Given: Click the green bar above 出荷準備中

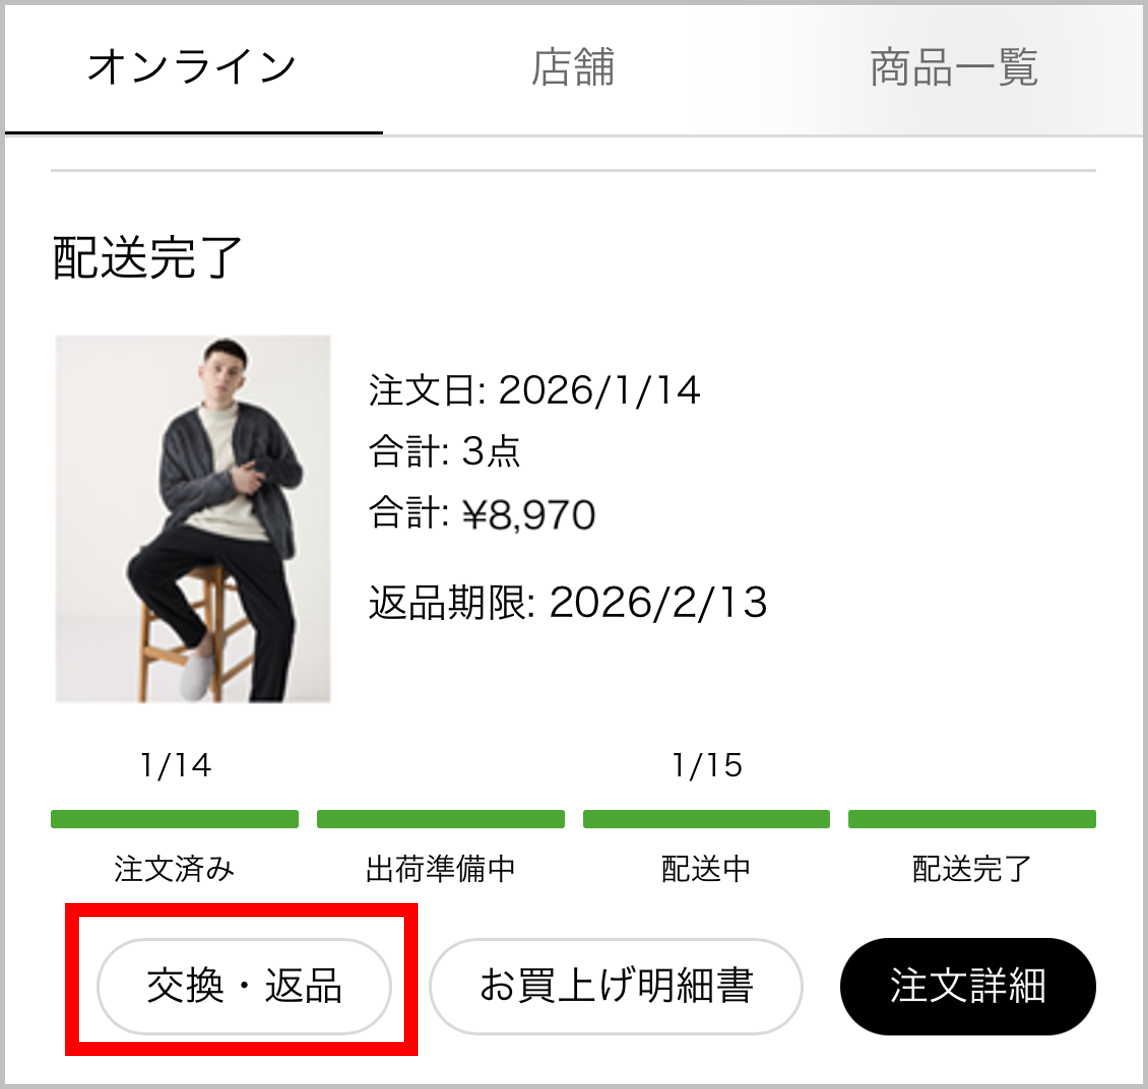Looking at the screenshot, I should 441,819.
